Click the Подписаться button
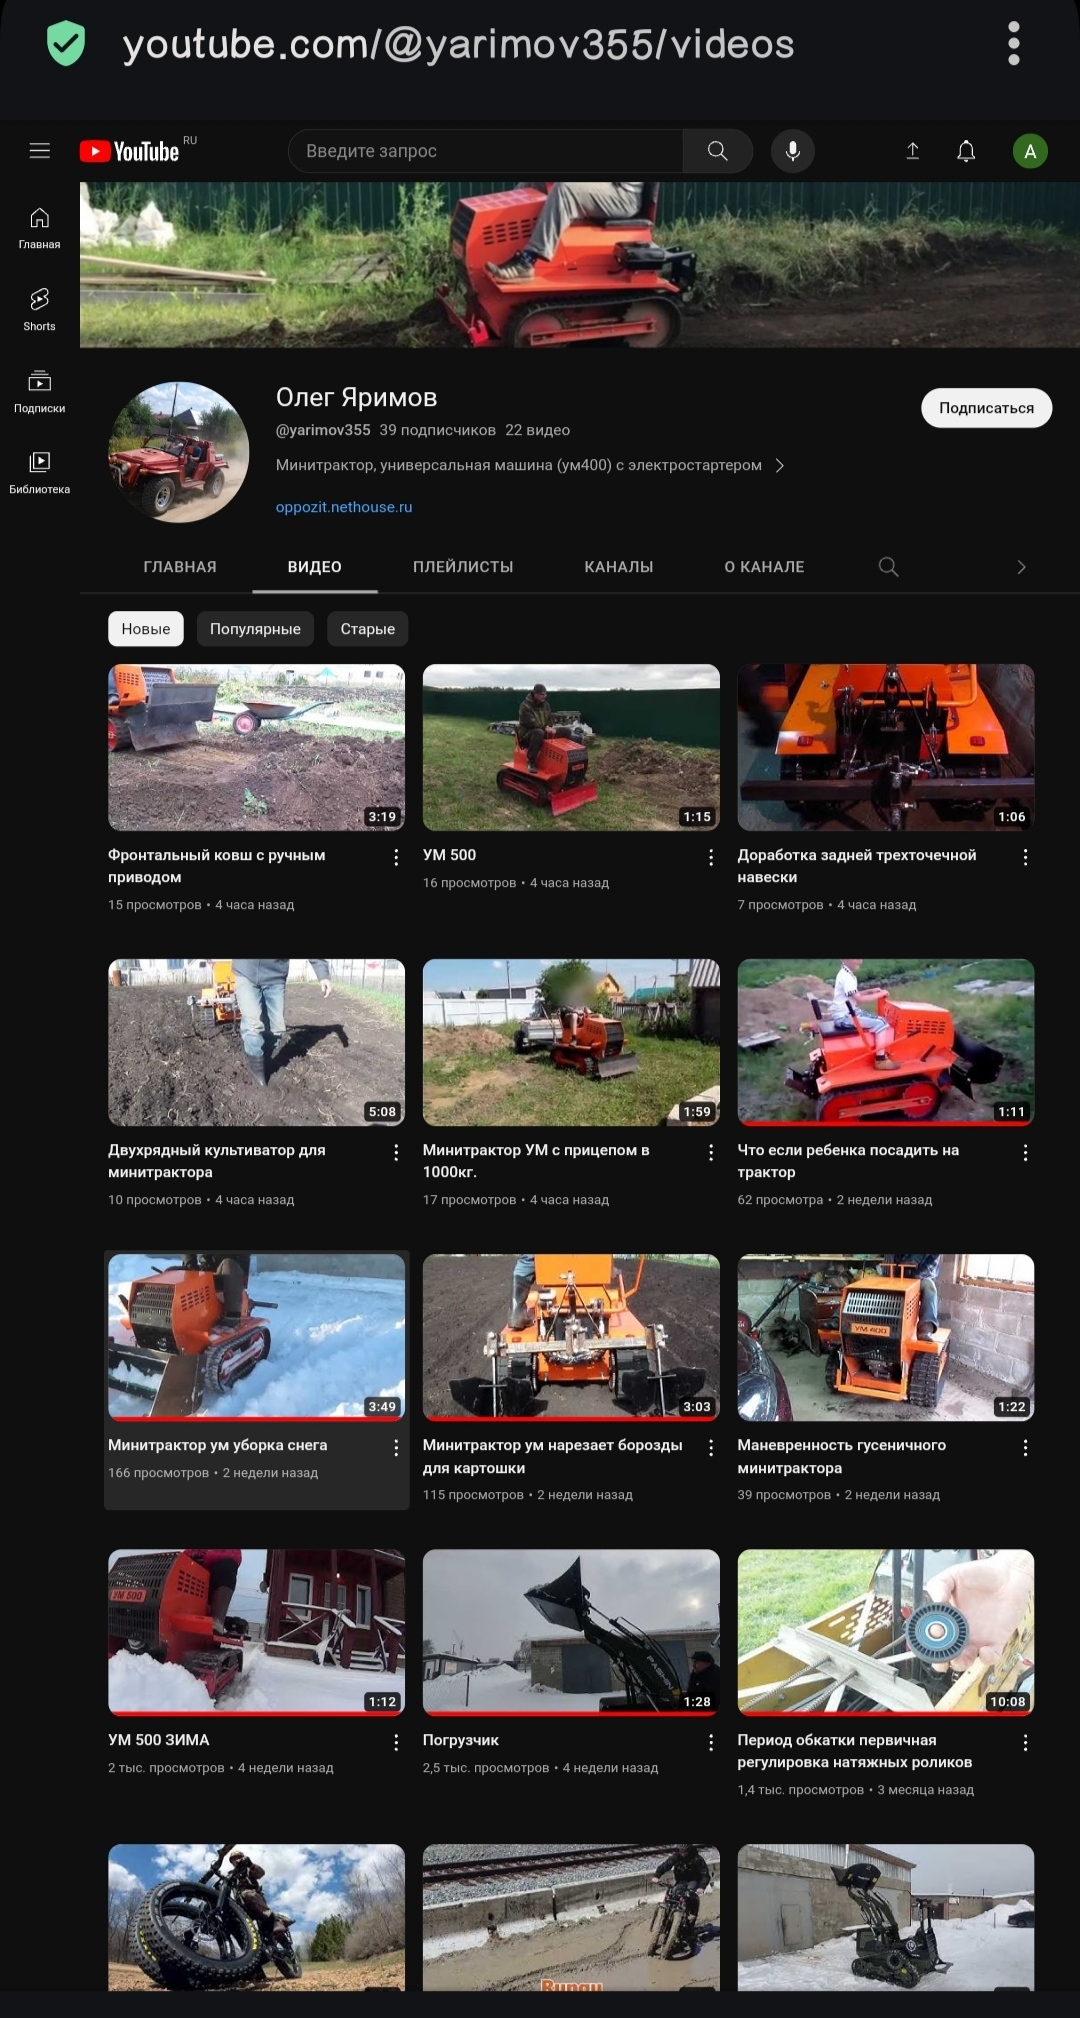 986,408
